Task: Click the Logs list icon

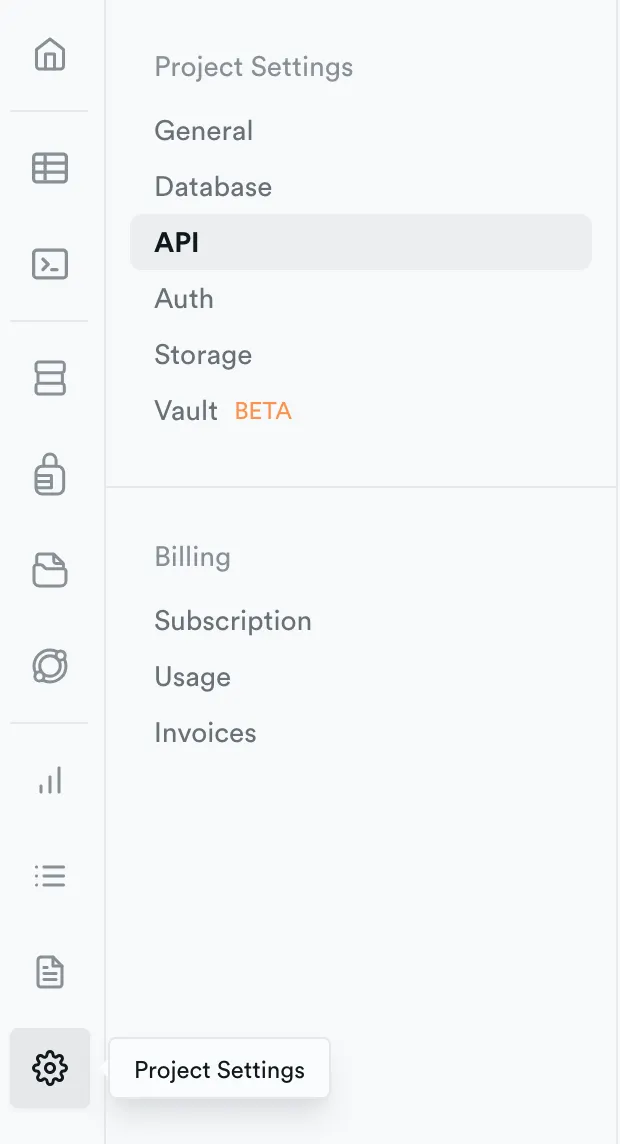Action: pos(49,875)
